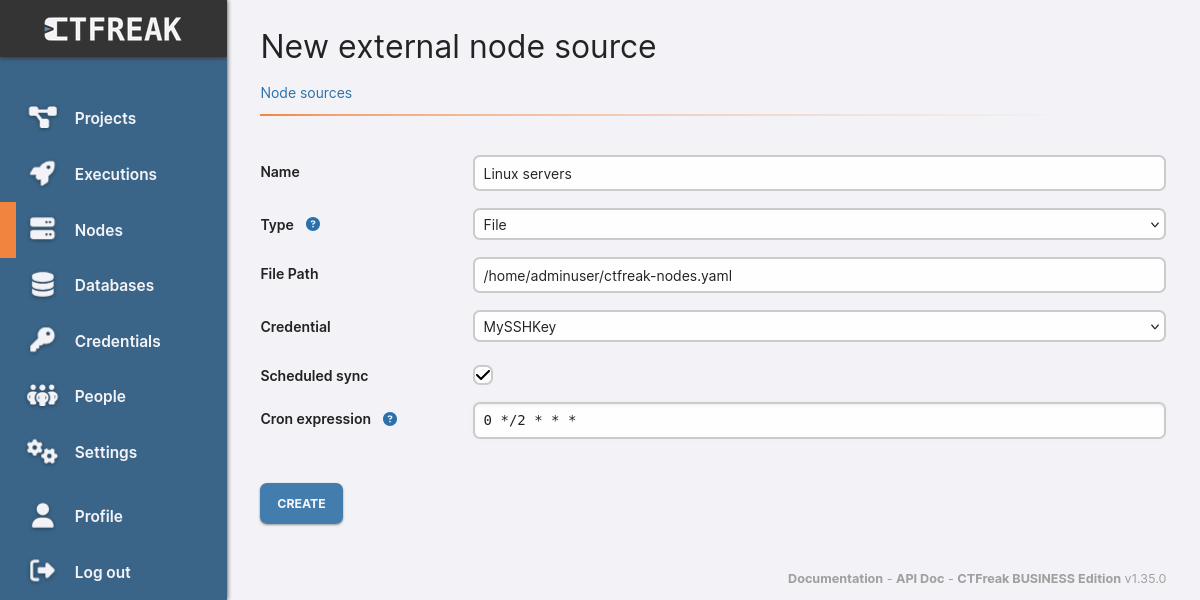Open the Credentials section
This screenshot has height=600, width=1200.
(x=117, y=341)
